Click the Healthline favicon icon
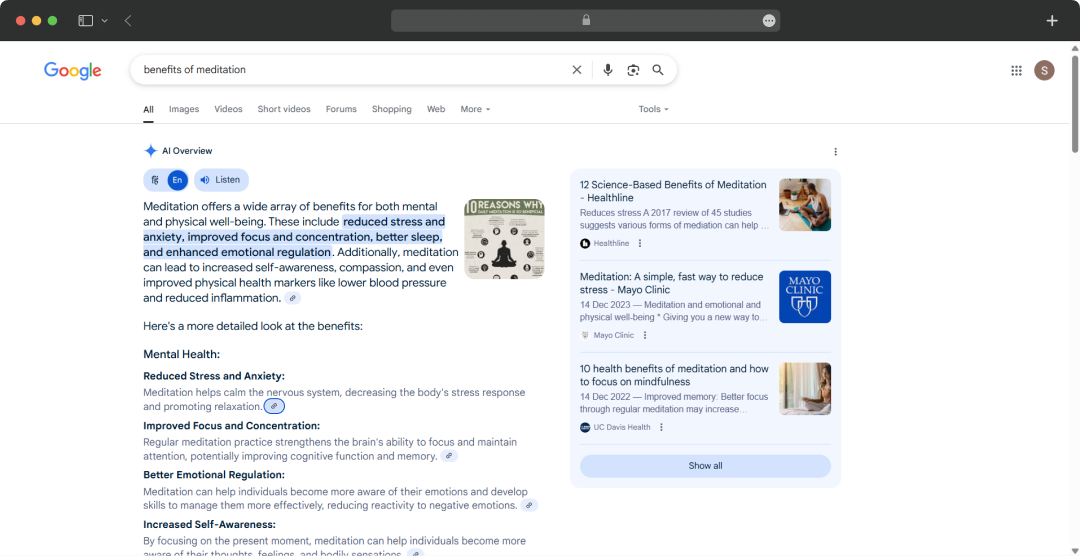Image resolution: width=1080 pixels, height=556 pixels. pos(585,243)
